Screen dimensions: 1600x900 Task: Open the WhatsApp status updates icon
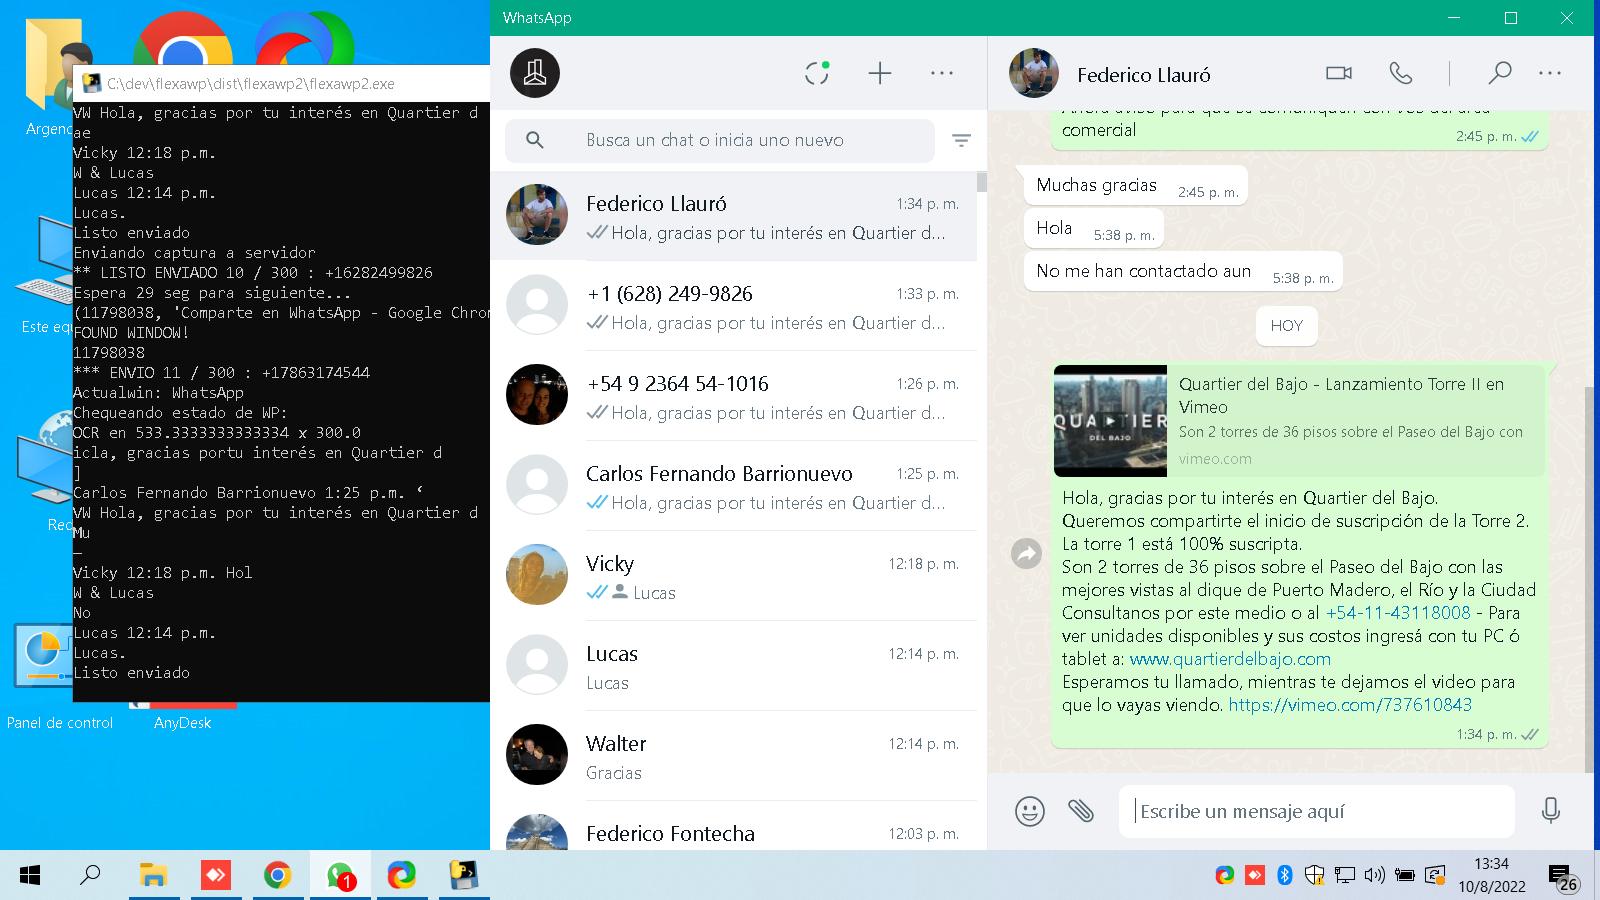[817, 73]
